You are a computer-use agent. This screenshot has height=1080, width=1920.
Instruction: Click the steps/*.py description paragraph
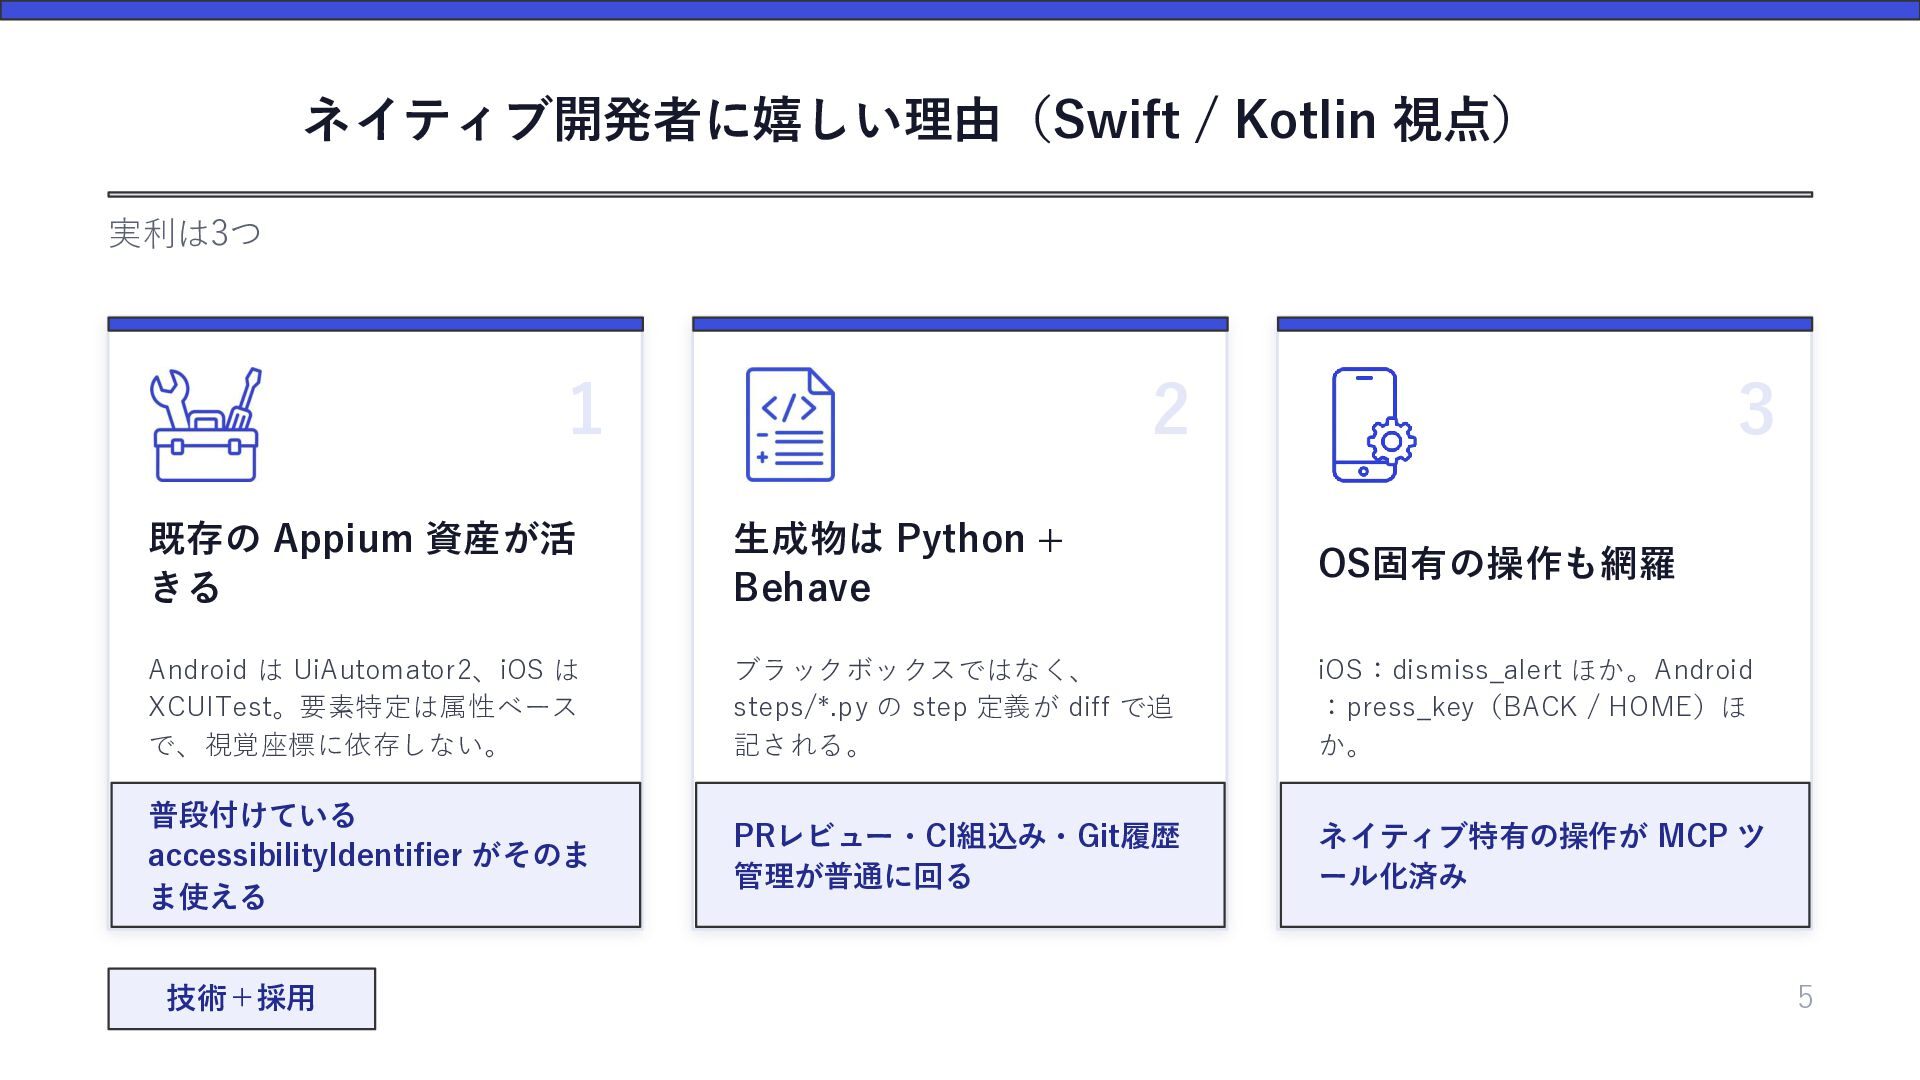click(x=953, y=707)
